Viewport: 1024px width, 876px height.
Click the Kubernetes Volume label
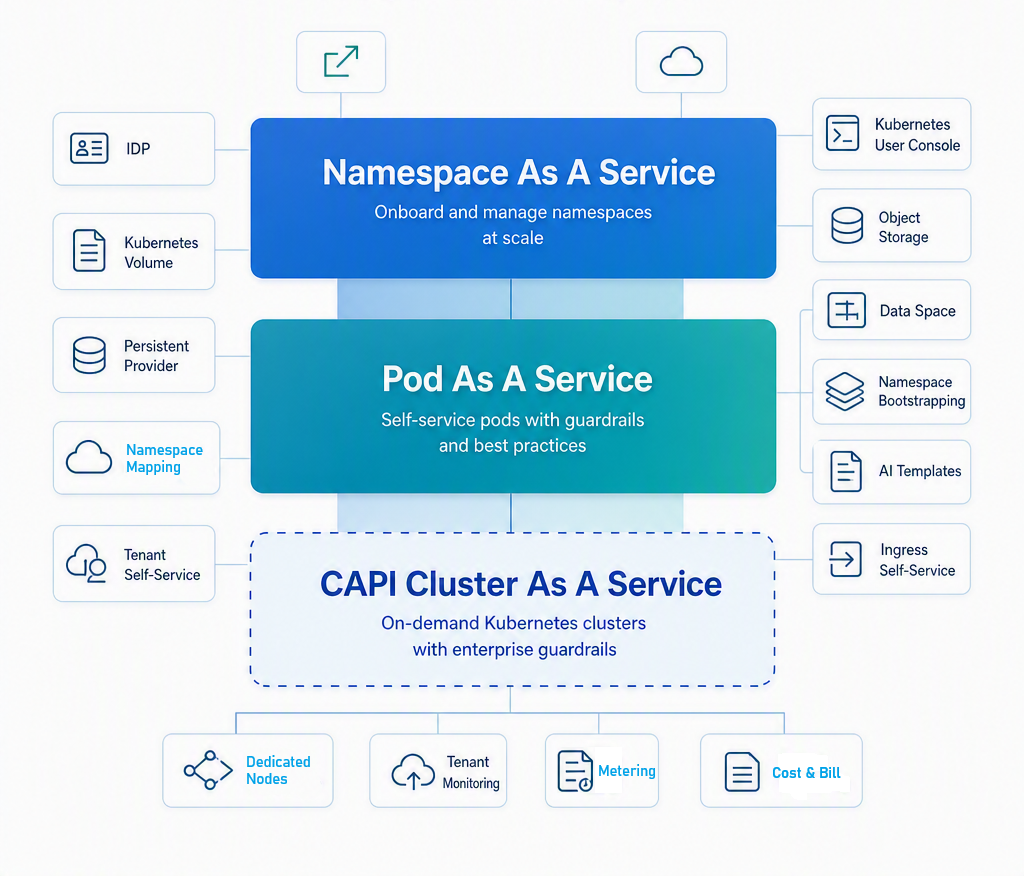pyautogui.click(x=161, y=252)
